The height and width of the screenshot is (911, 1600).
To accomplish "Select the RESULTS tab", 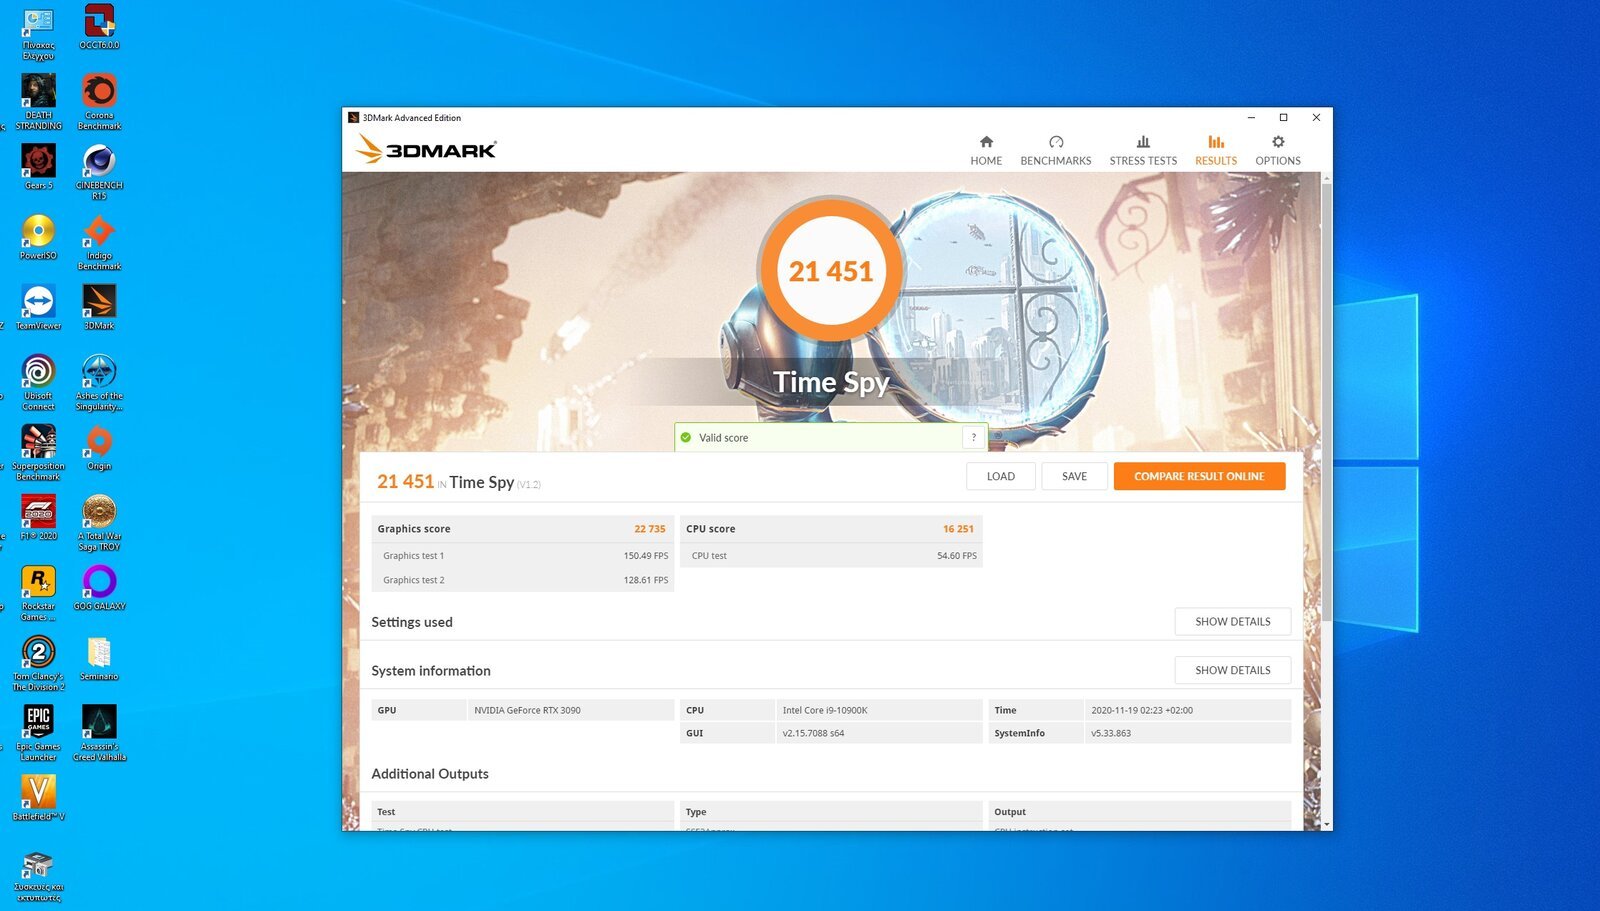I will pyautogui.click(x=1216, y=150).
